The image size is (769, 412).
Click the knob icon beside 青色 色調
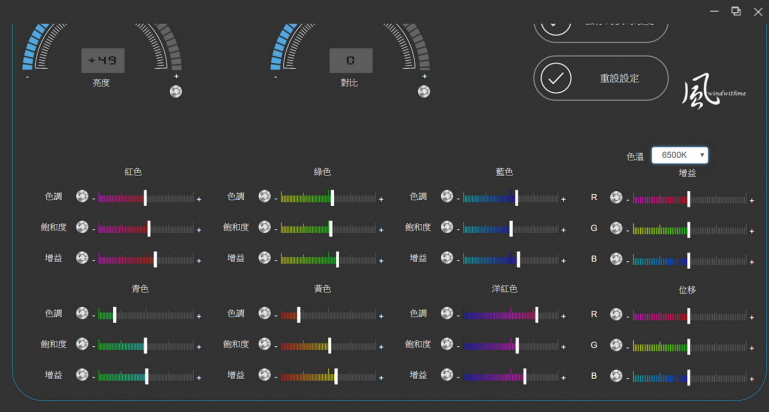click(82, 314)
